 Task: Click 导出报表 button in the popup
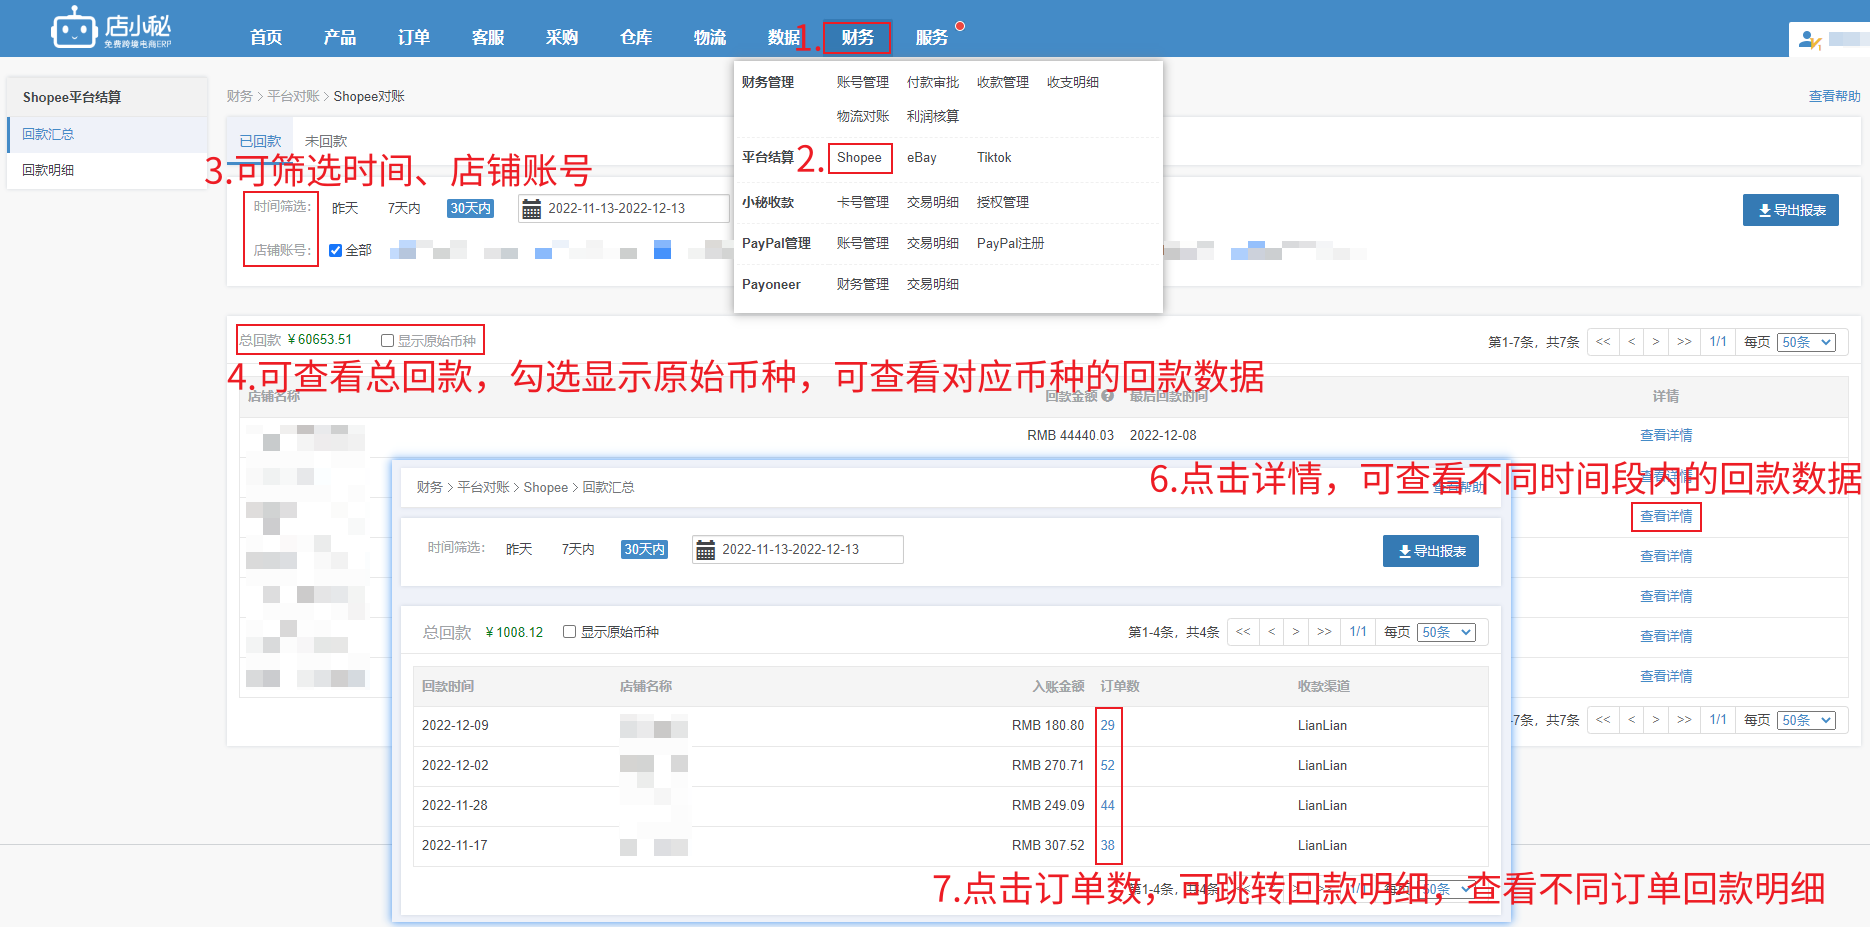1431,551
